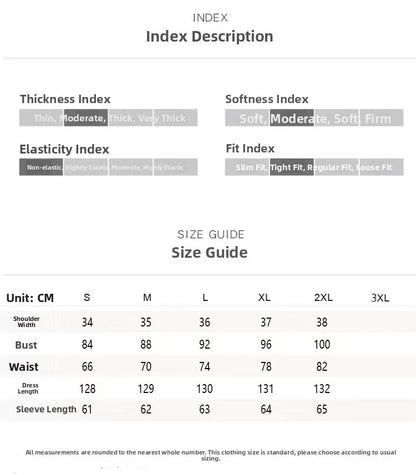Click the Firm softness segment
This screenshot has width=416, height=475.
click(x=382, y=118)
